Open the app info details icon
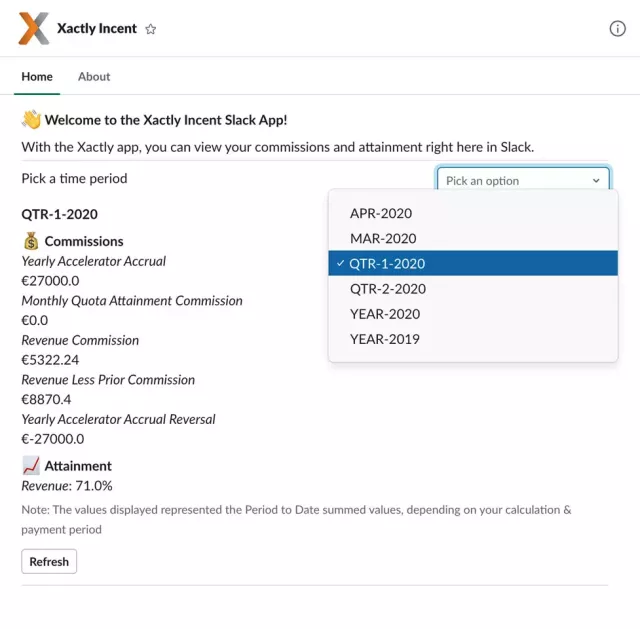 [617, 29]
